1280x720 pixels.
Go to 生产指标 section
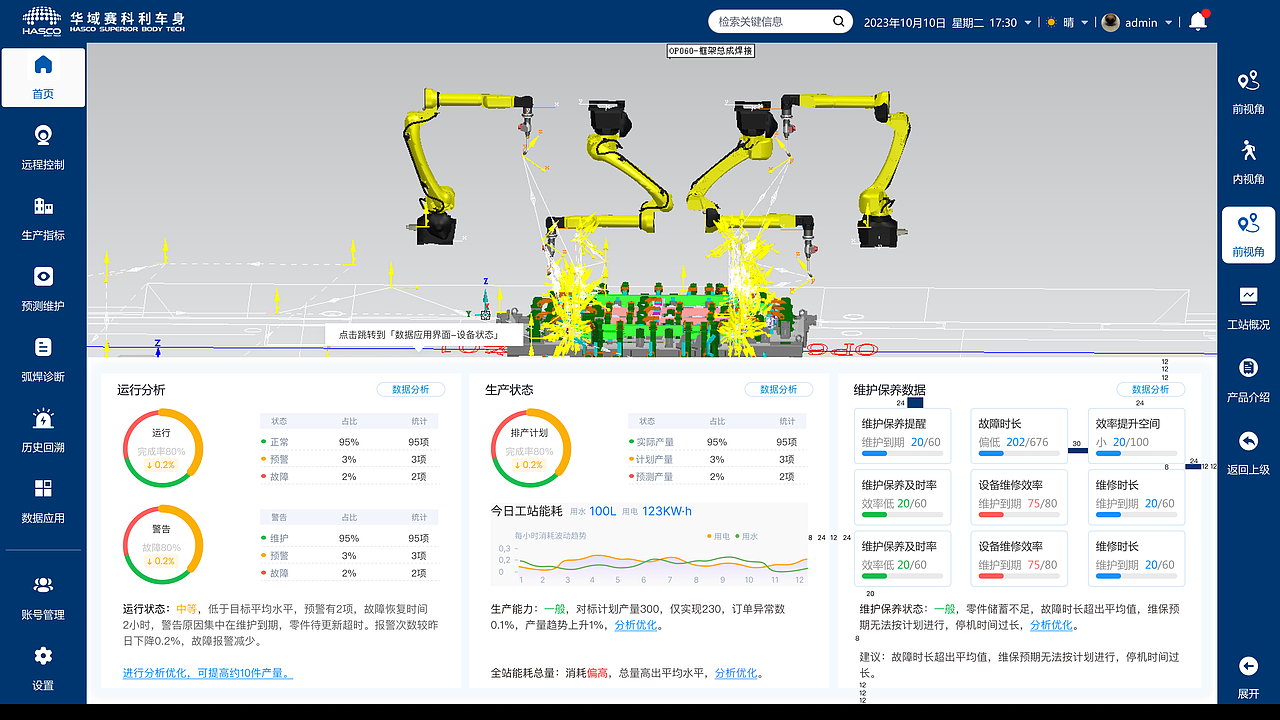coord(43,219)
